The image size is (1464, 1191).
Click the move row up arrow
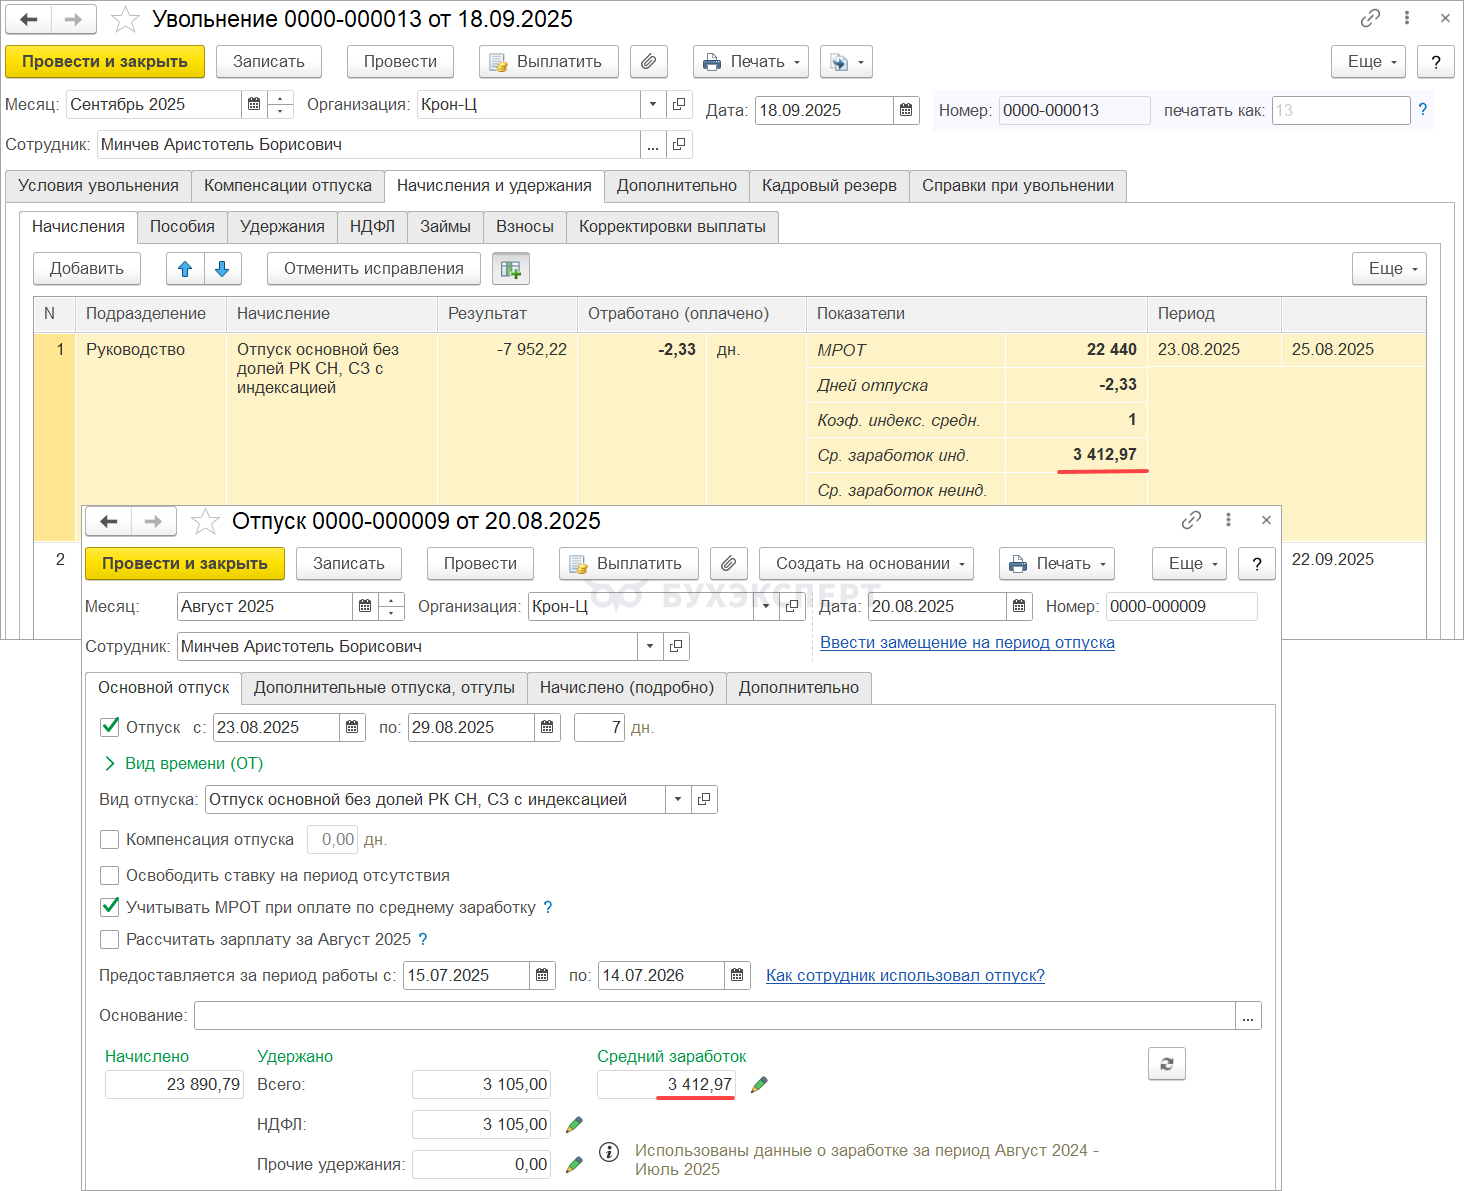point(185,269)
